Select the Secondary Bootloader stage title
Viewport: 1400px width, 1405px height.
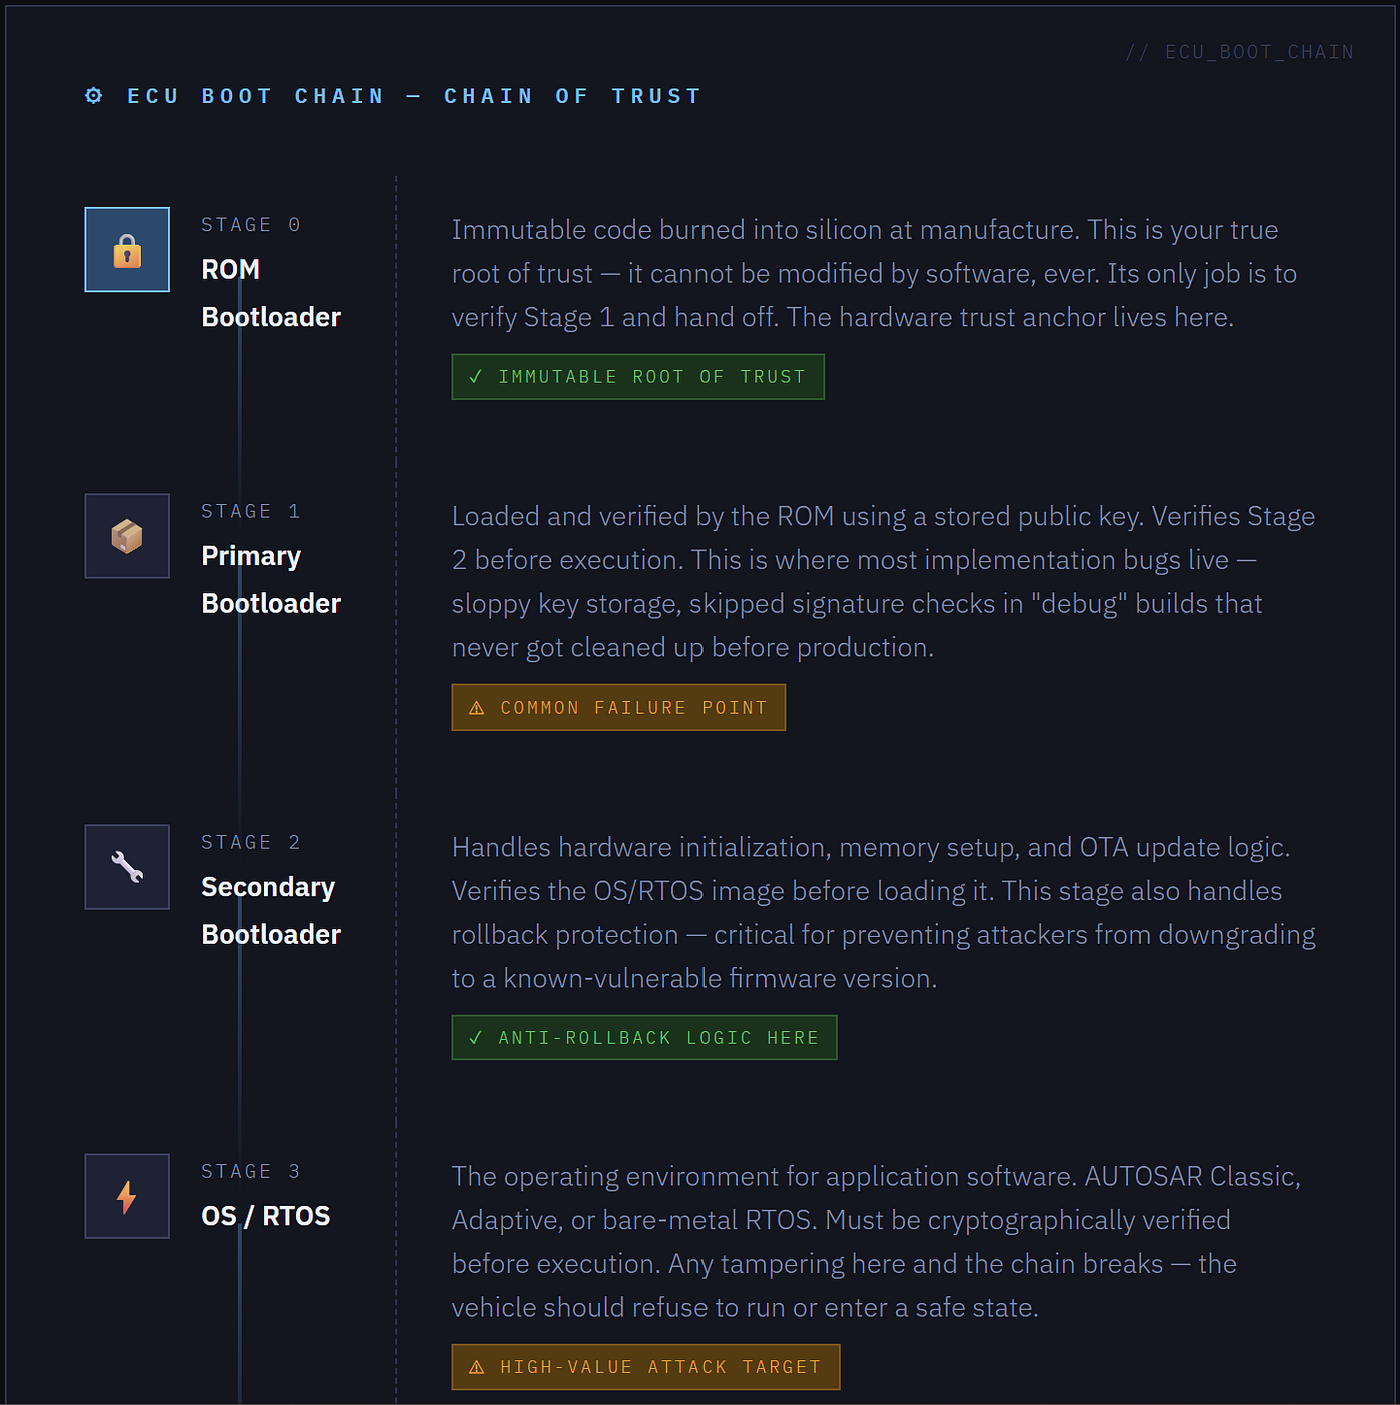[271, 911]
